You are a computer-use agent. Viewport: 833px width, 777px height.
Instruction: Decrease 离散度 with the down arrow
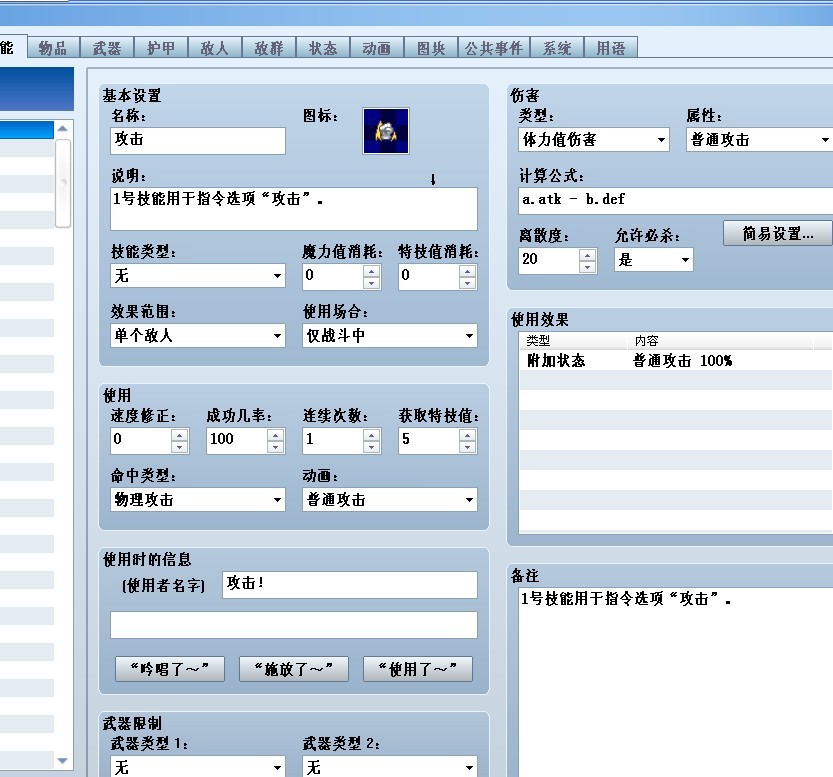coord(587,267)
